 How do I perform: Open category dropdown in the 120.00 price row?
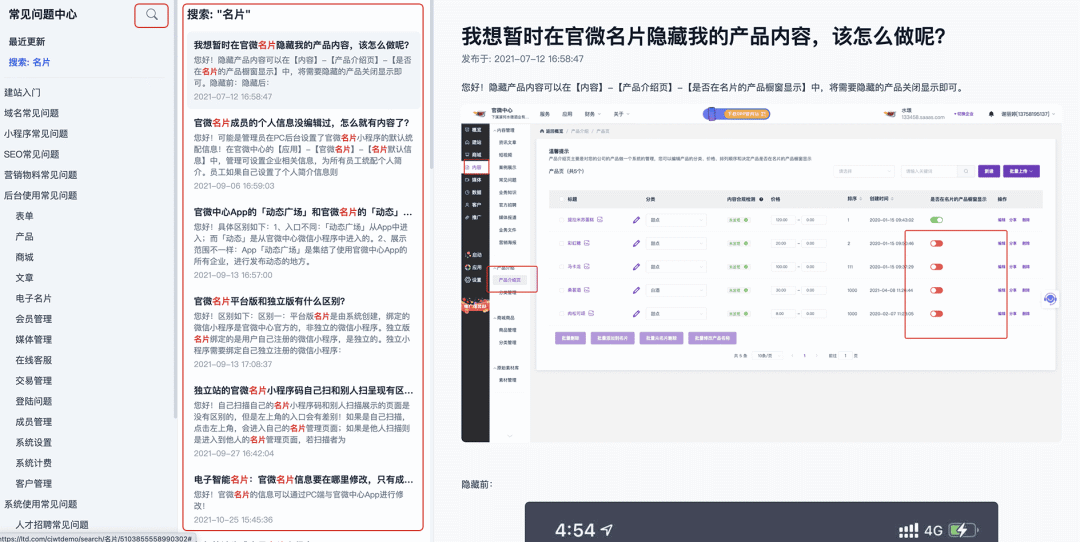coord(676,220)
